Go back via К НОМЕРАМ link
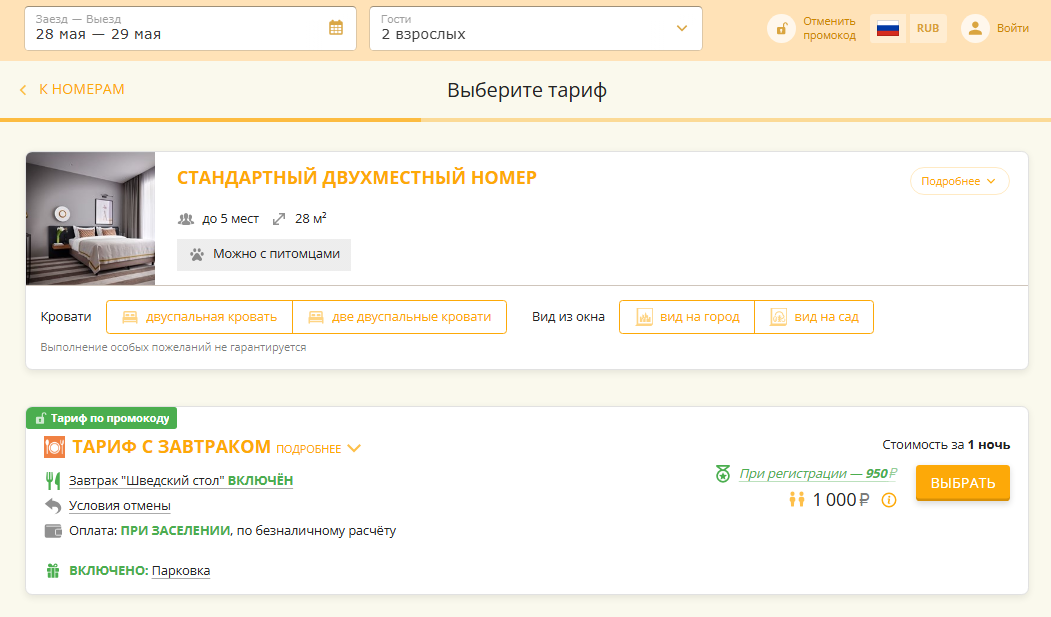 (82, 89)
